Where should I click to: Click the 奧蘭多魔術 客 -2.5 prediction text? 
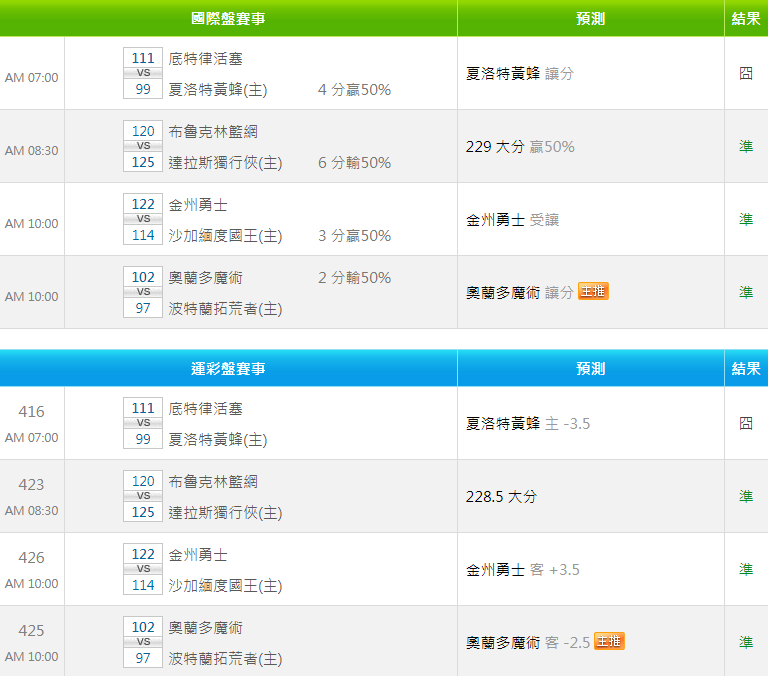point(528,642)
